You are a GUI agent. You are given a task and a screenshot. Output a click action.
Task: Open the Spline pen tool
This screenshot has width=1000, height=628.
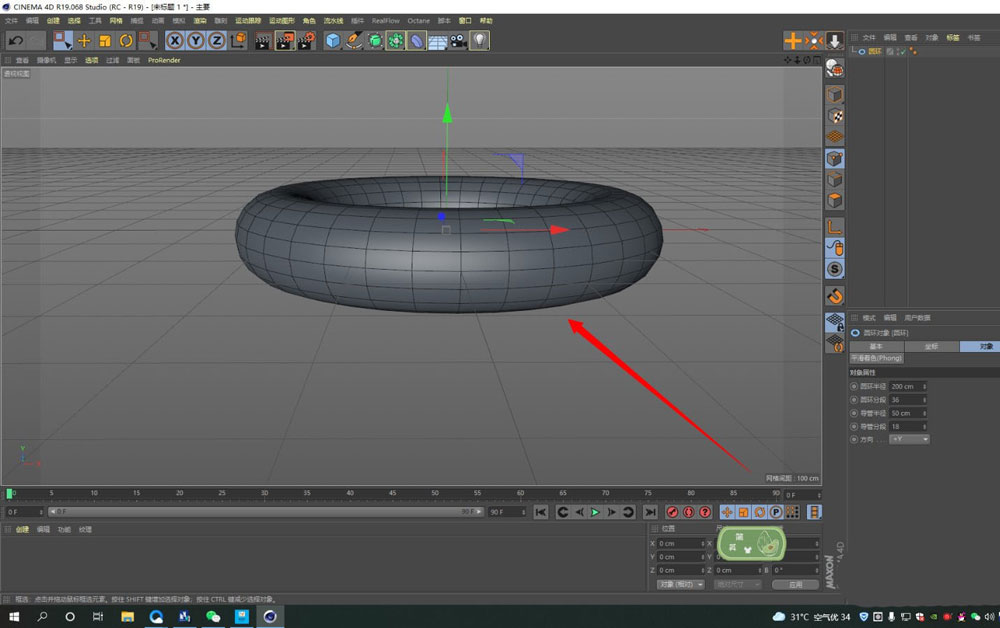click(354, 40)
